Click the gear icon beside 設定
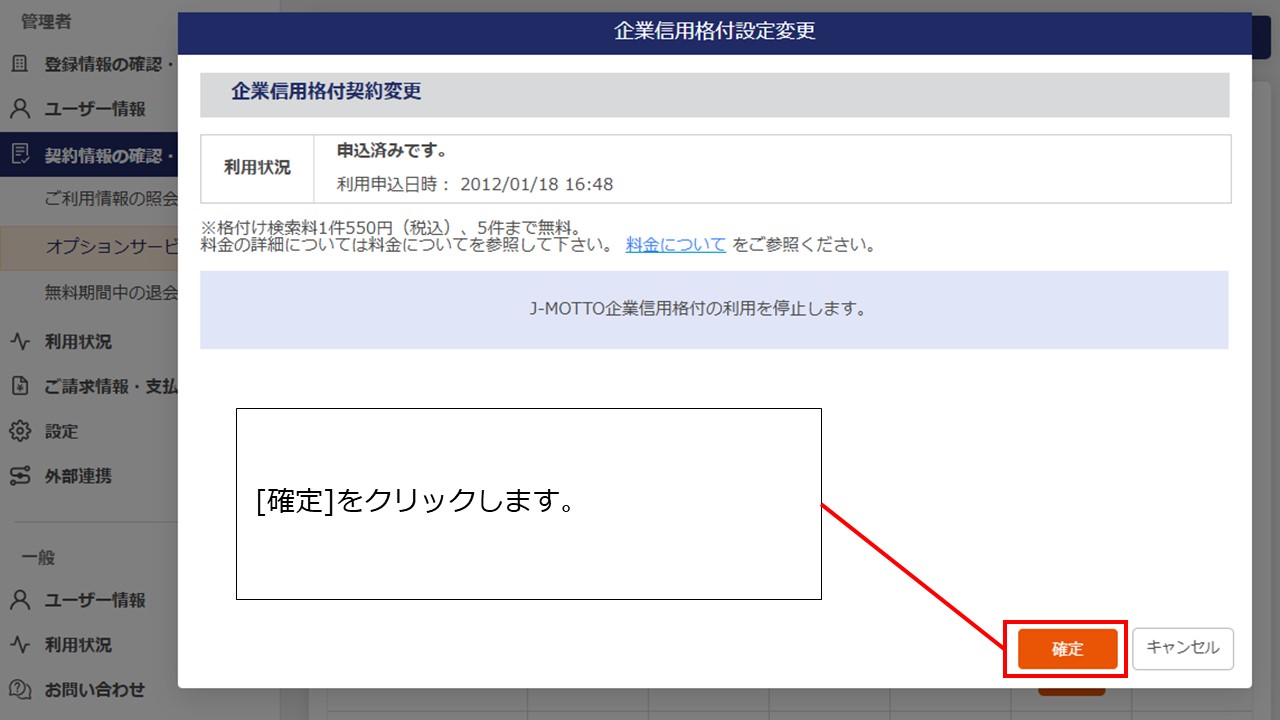The image size is (1280, 720). (x=20, y=431)
